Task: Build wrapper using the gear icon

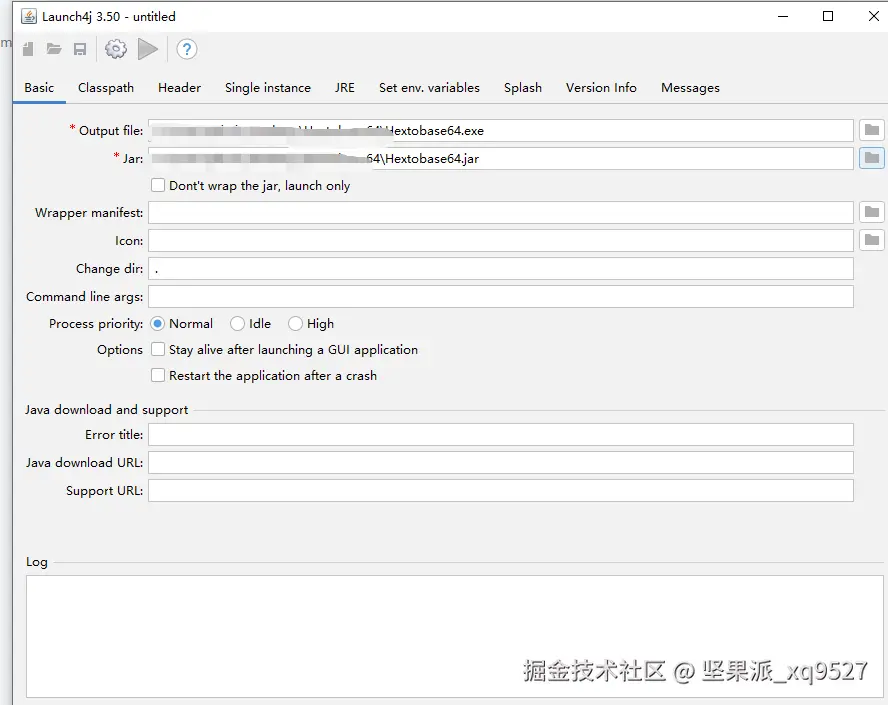Action: (116, 49)
